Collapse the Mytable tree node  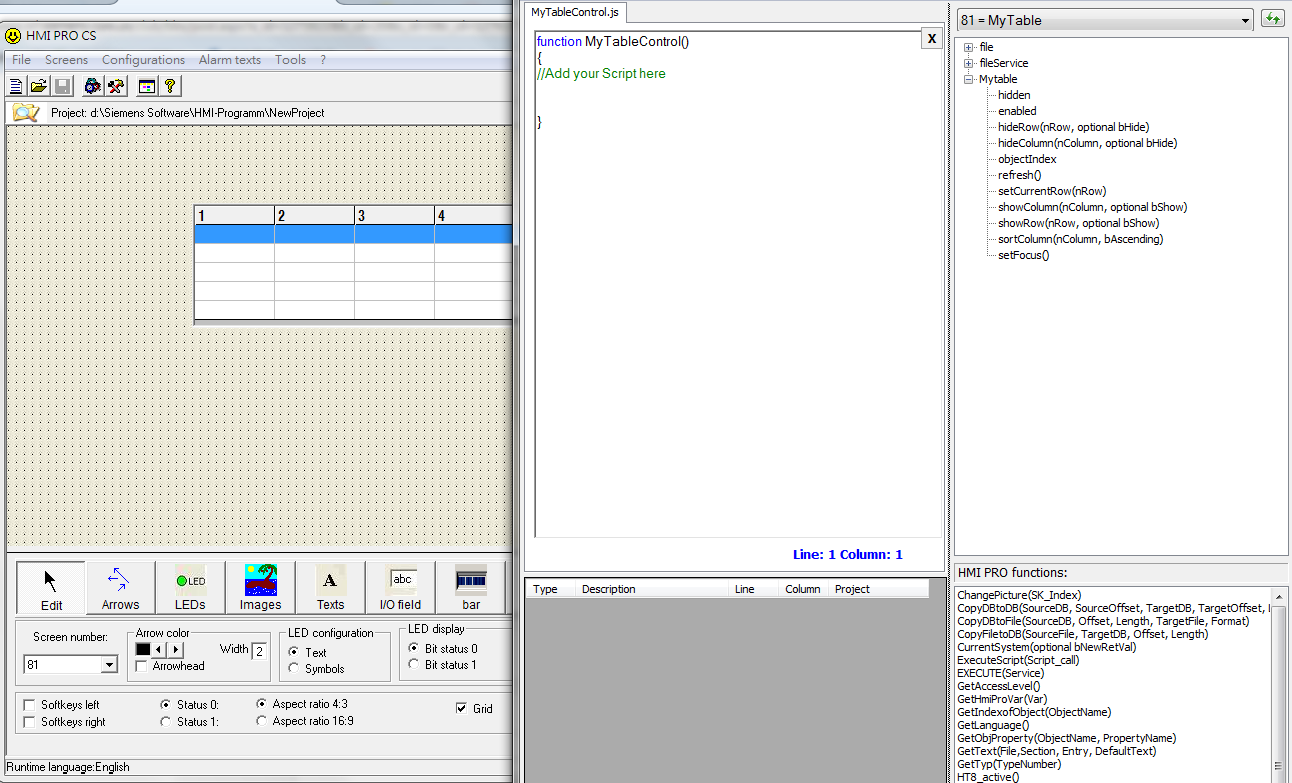coord(968,79)
